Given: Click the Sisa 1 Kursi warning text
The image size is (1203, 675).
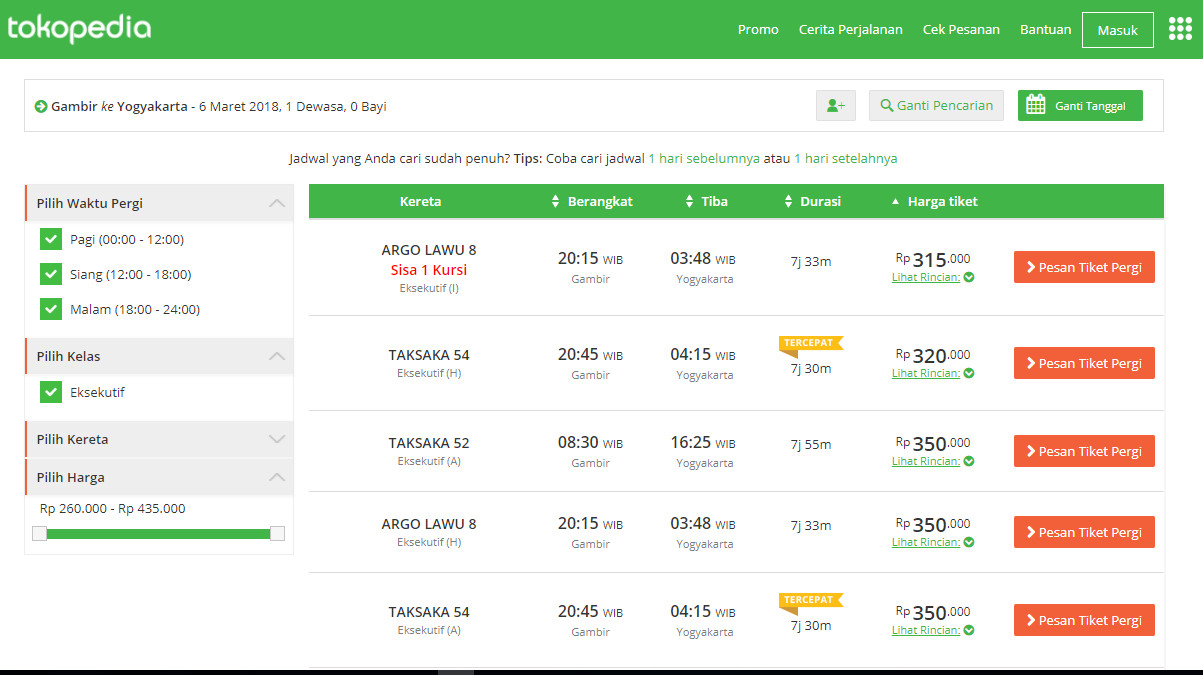Looking at the screenshot, I should tap(429, 270).
